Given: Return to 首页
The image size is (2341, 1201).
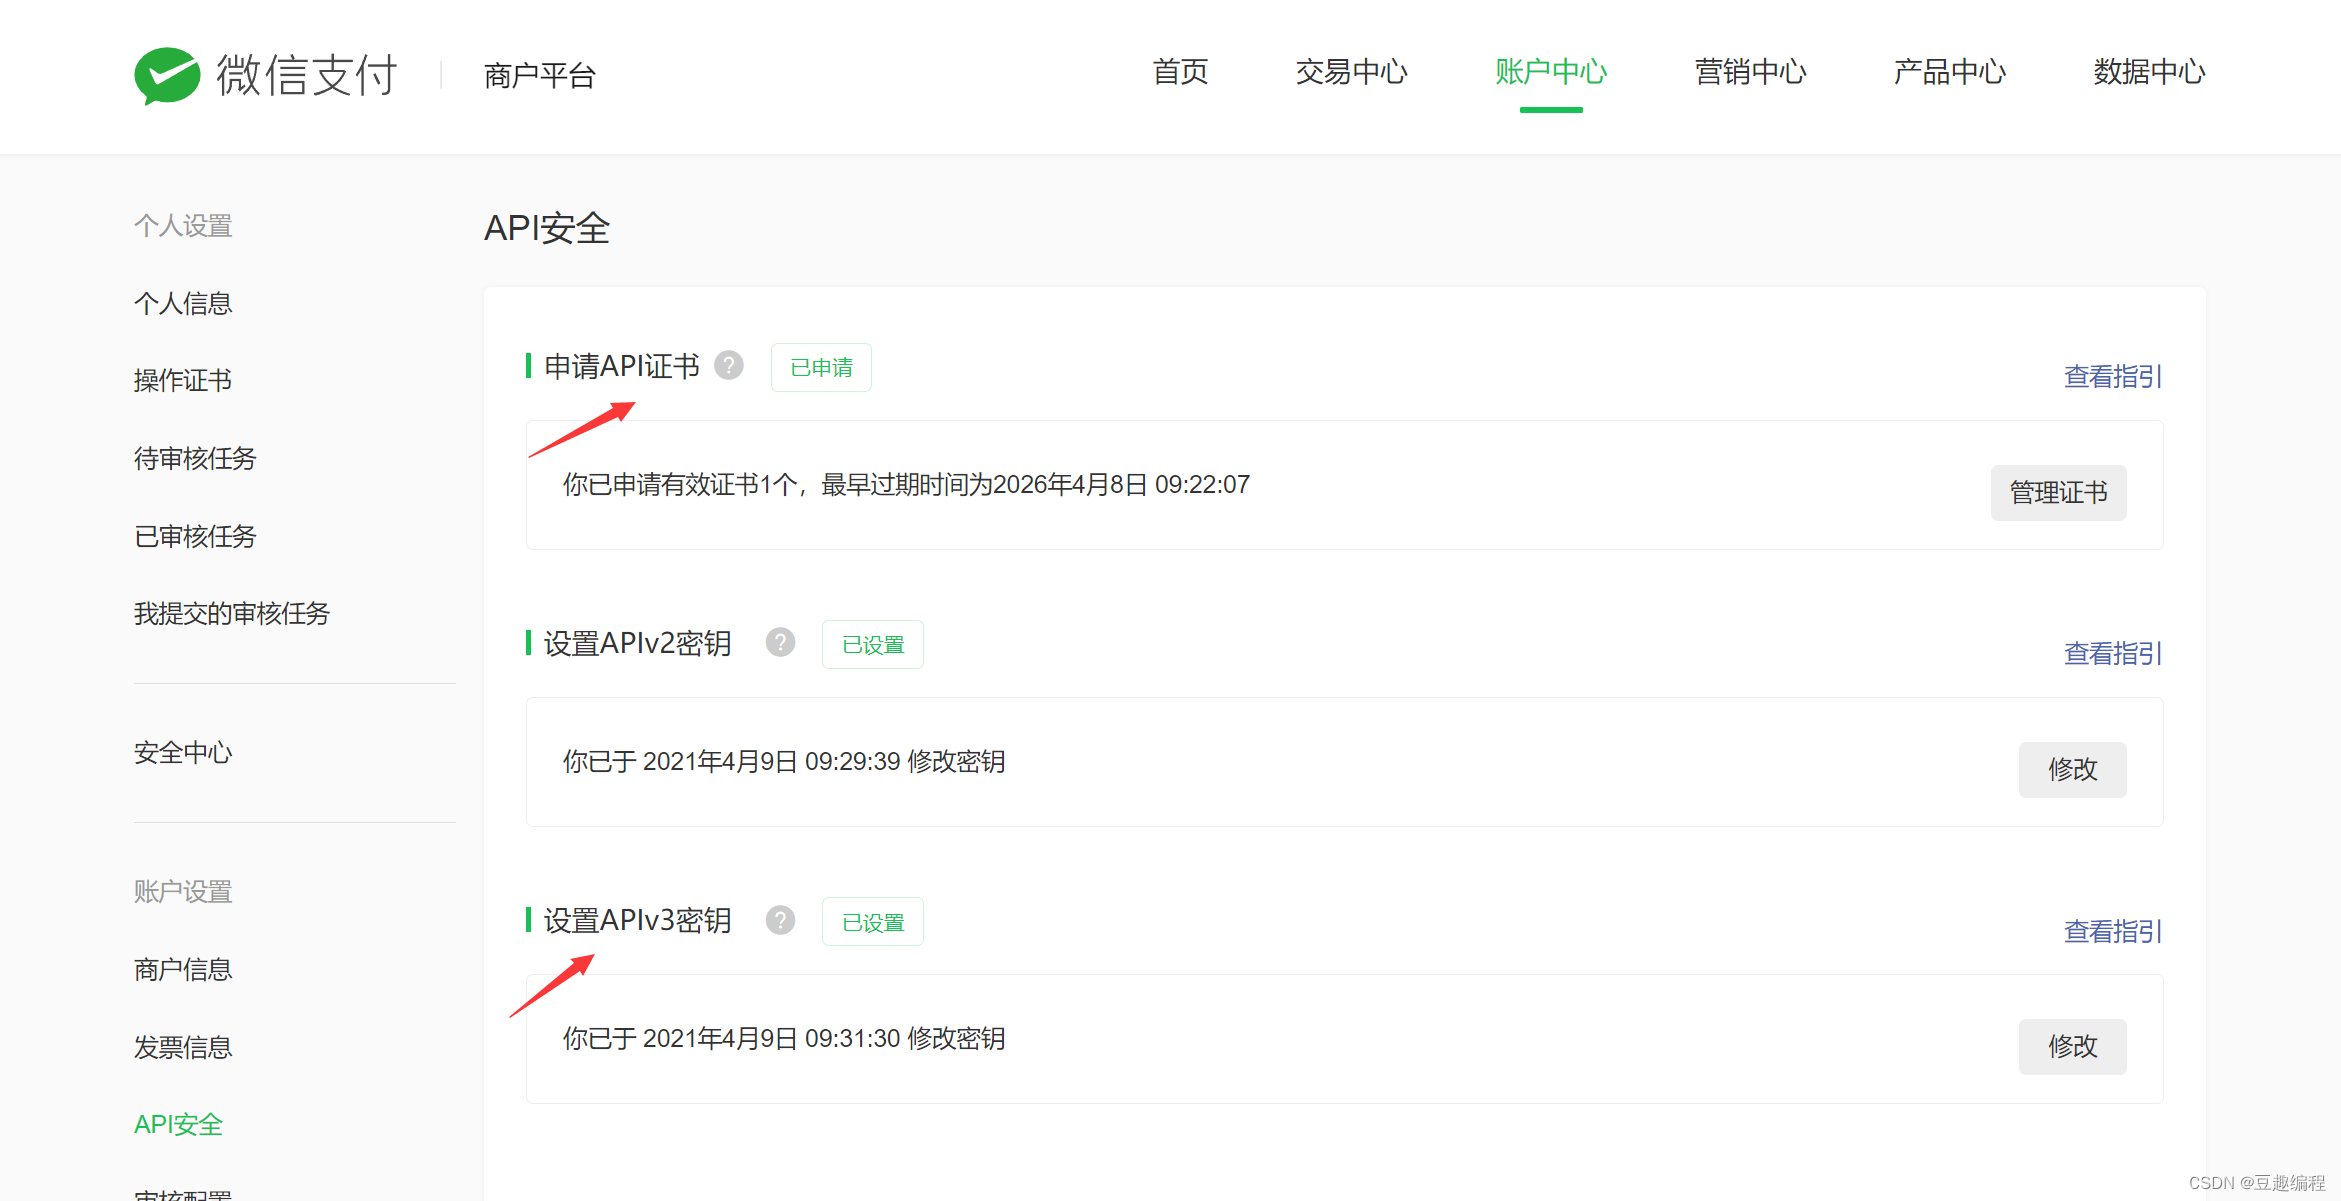Looking at the screenshot, I should coord(1180,72).
